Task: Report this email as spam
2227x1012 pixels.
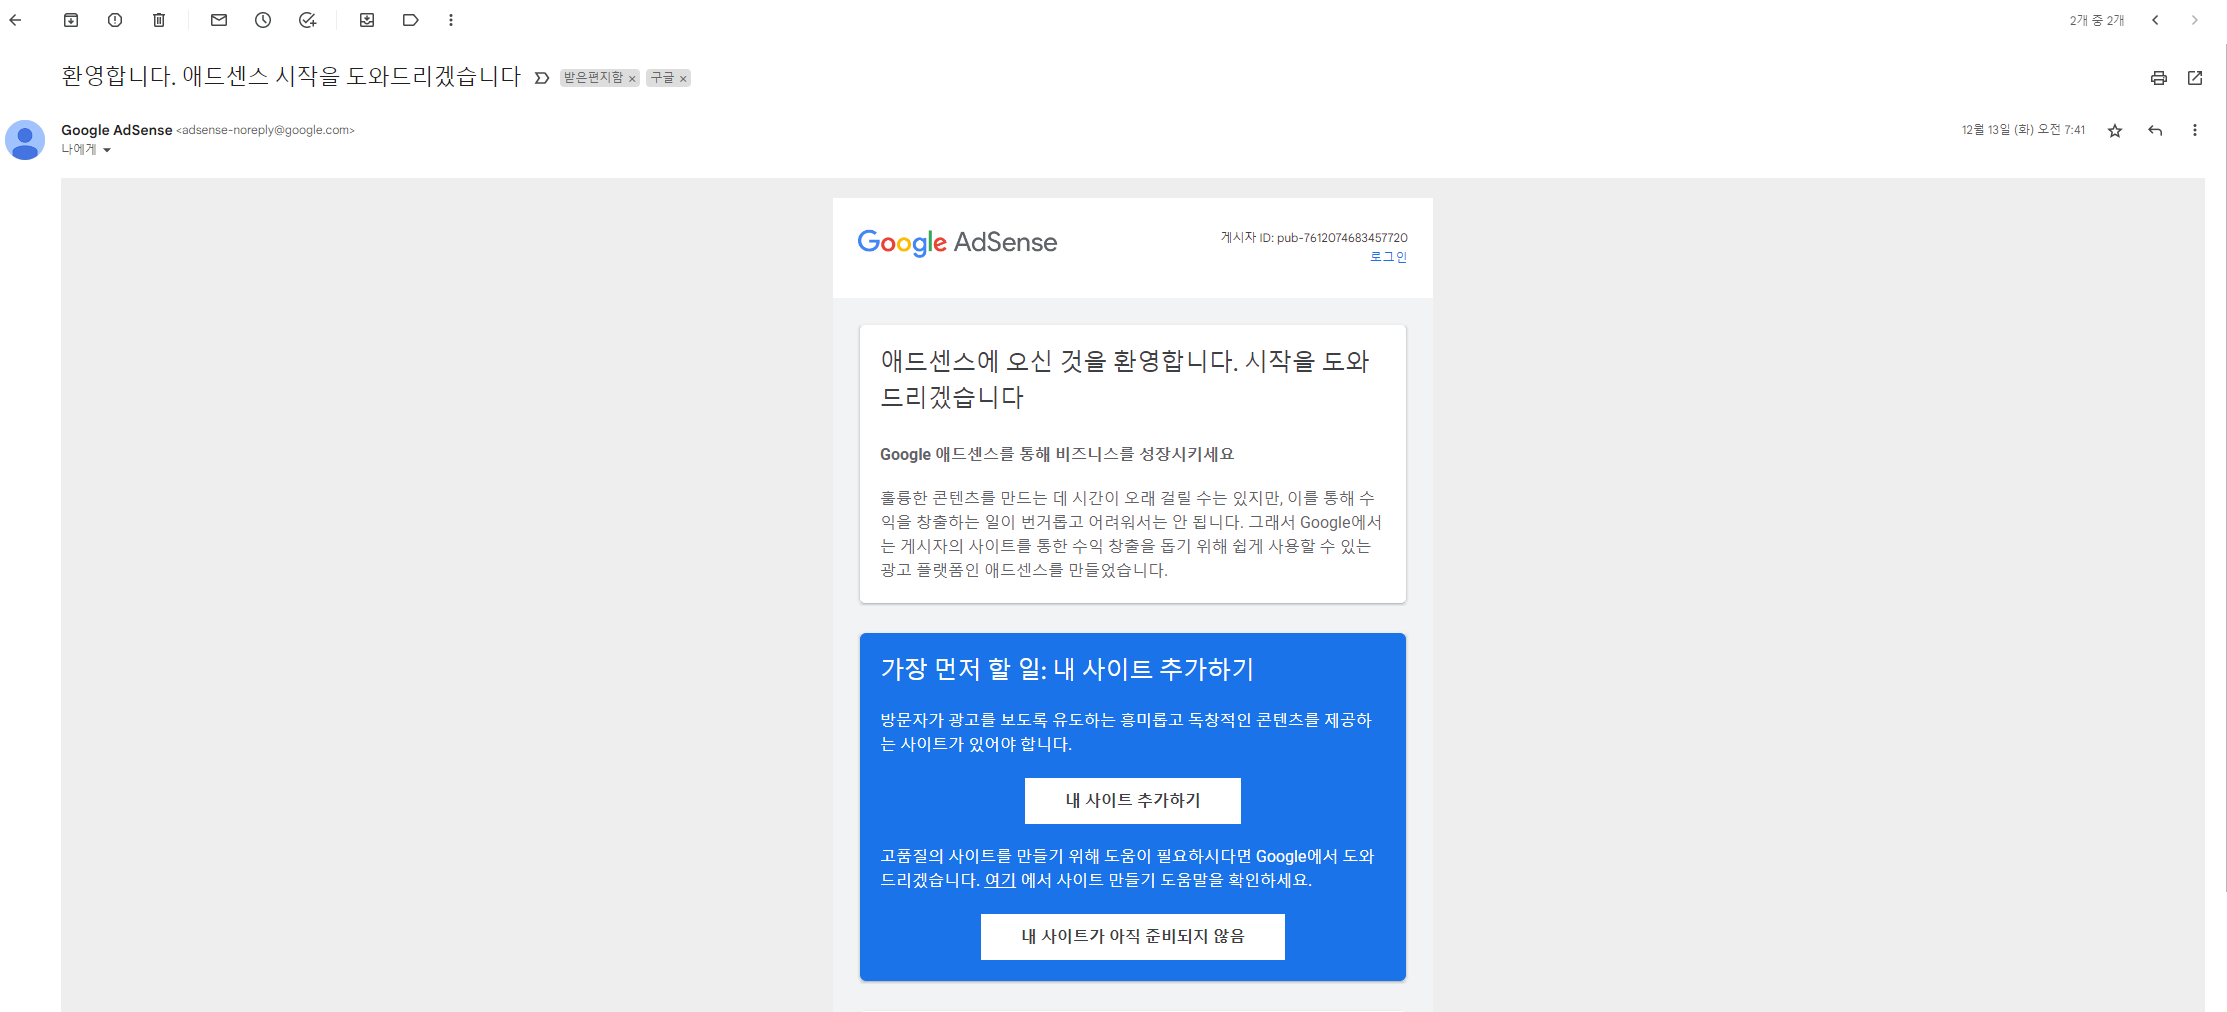Action: click(x=115, y=20)
